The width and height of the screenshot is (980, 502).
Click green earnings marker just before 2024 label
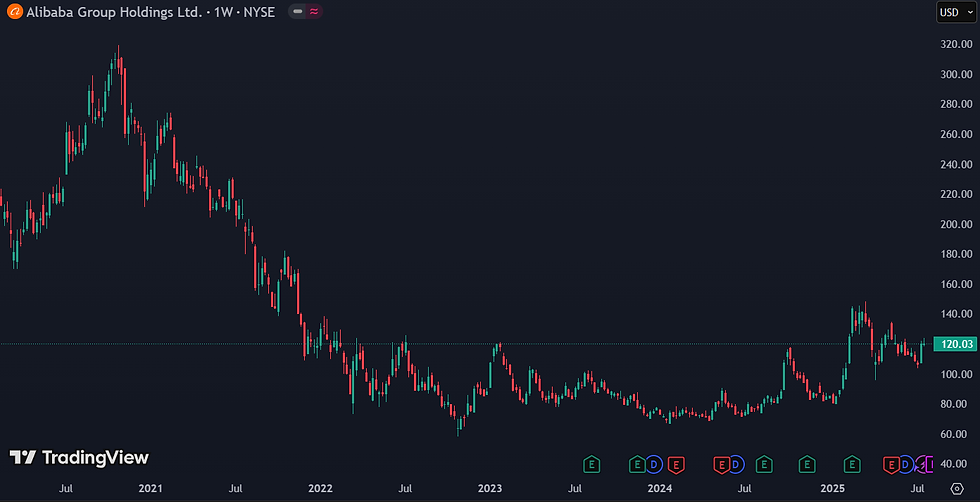point(637,464)
